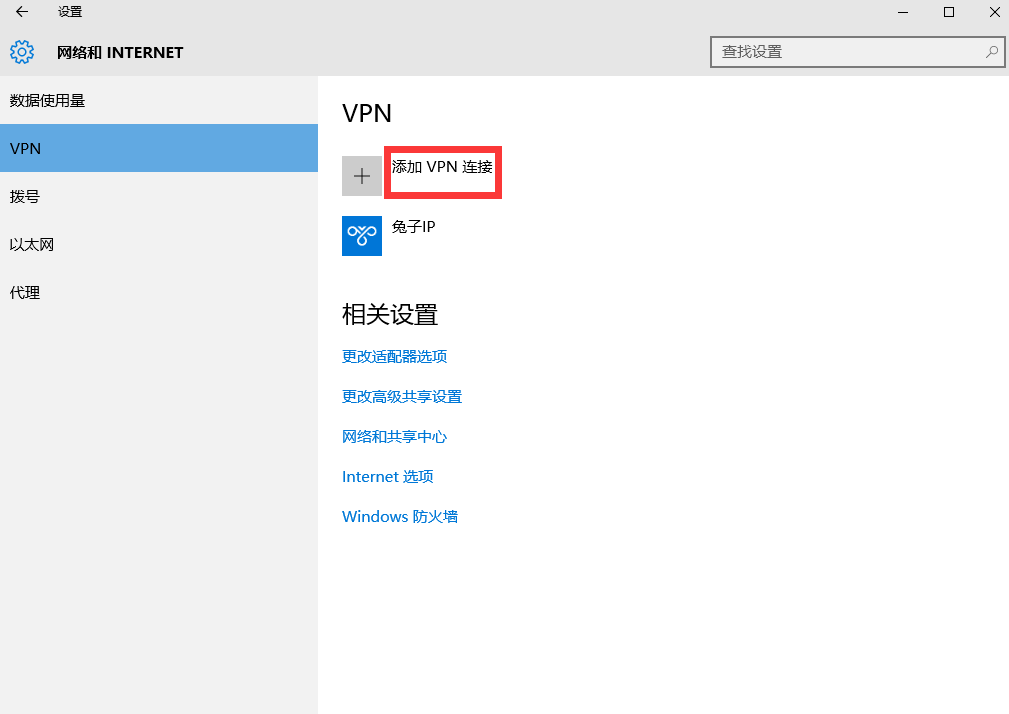This screenshot has height=714, width=1009.
Task: Select the 兔子IP VPN connection icon
Action: pyautogui.click(x=362, y=236)
